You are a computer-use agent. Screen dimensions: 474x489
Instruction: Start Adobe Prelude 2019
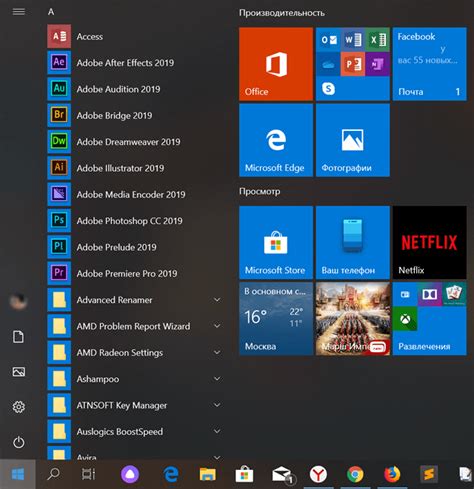tap(135, 247)
